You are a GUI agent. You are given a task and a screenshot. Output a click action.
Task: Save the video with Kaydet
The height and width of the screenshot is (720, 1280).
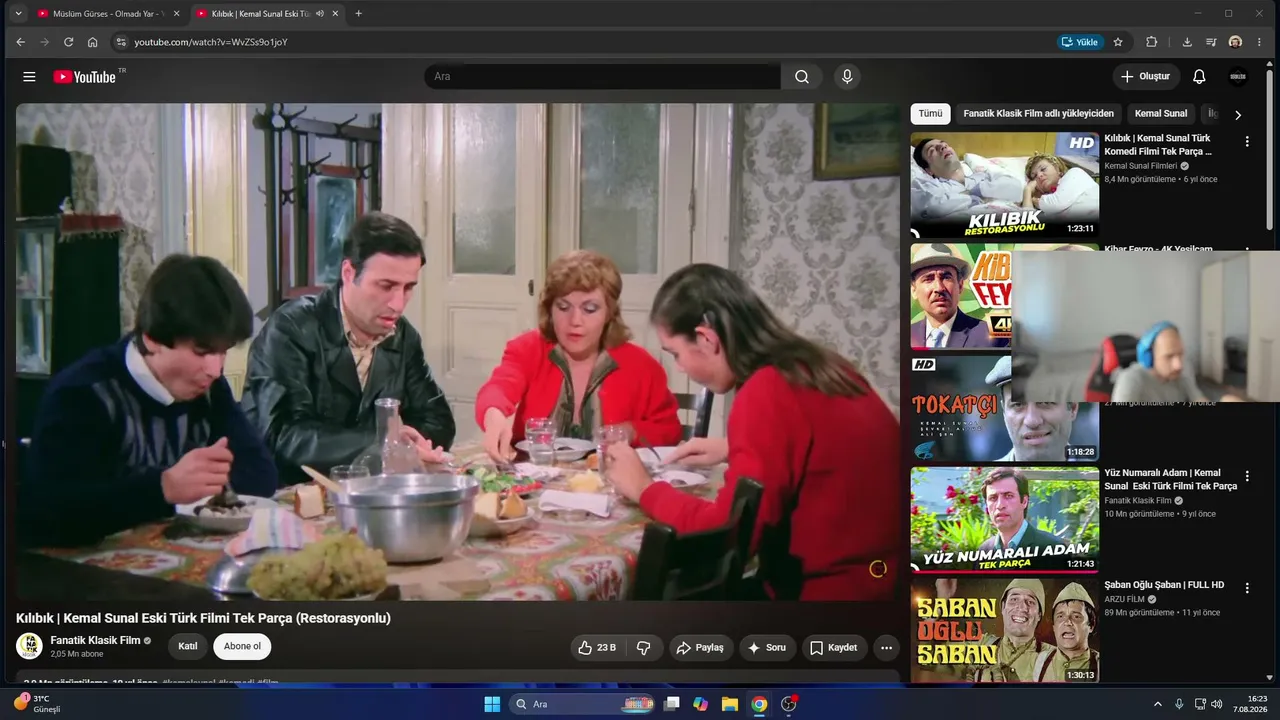pyautogui.click(x=833, y=648)
